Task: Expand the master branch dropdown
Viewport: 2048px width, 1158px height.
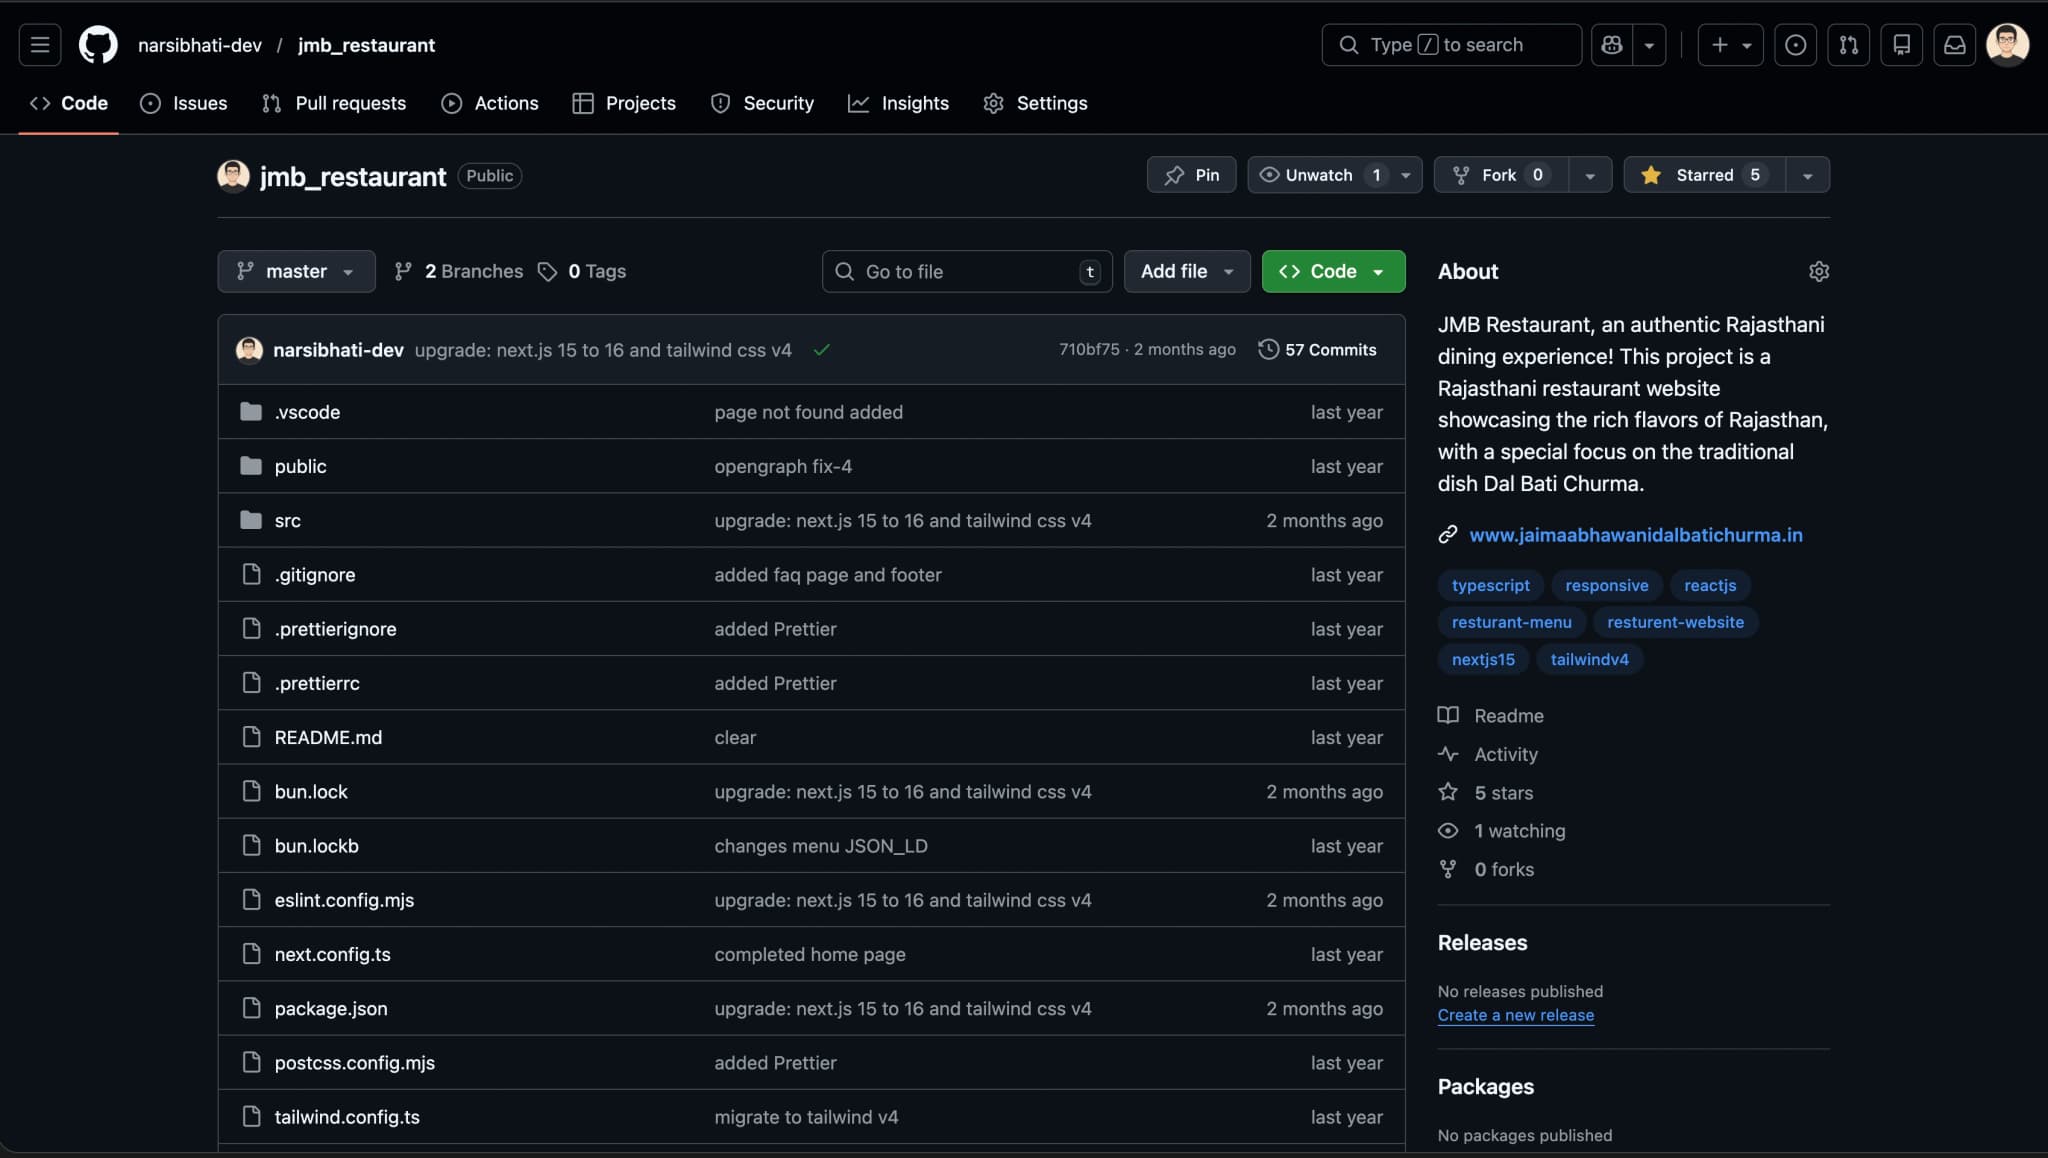Action: [296, 271]
